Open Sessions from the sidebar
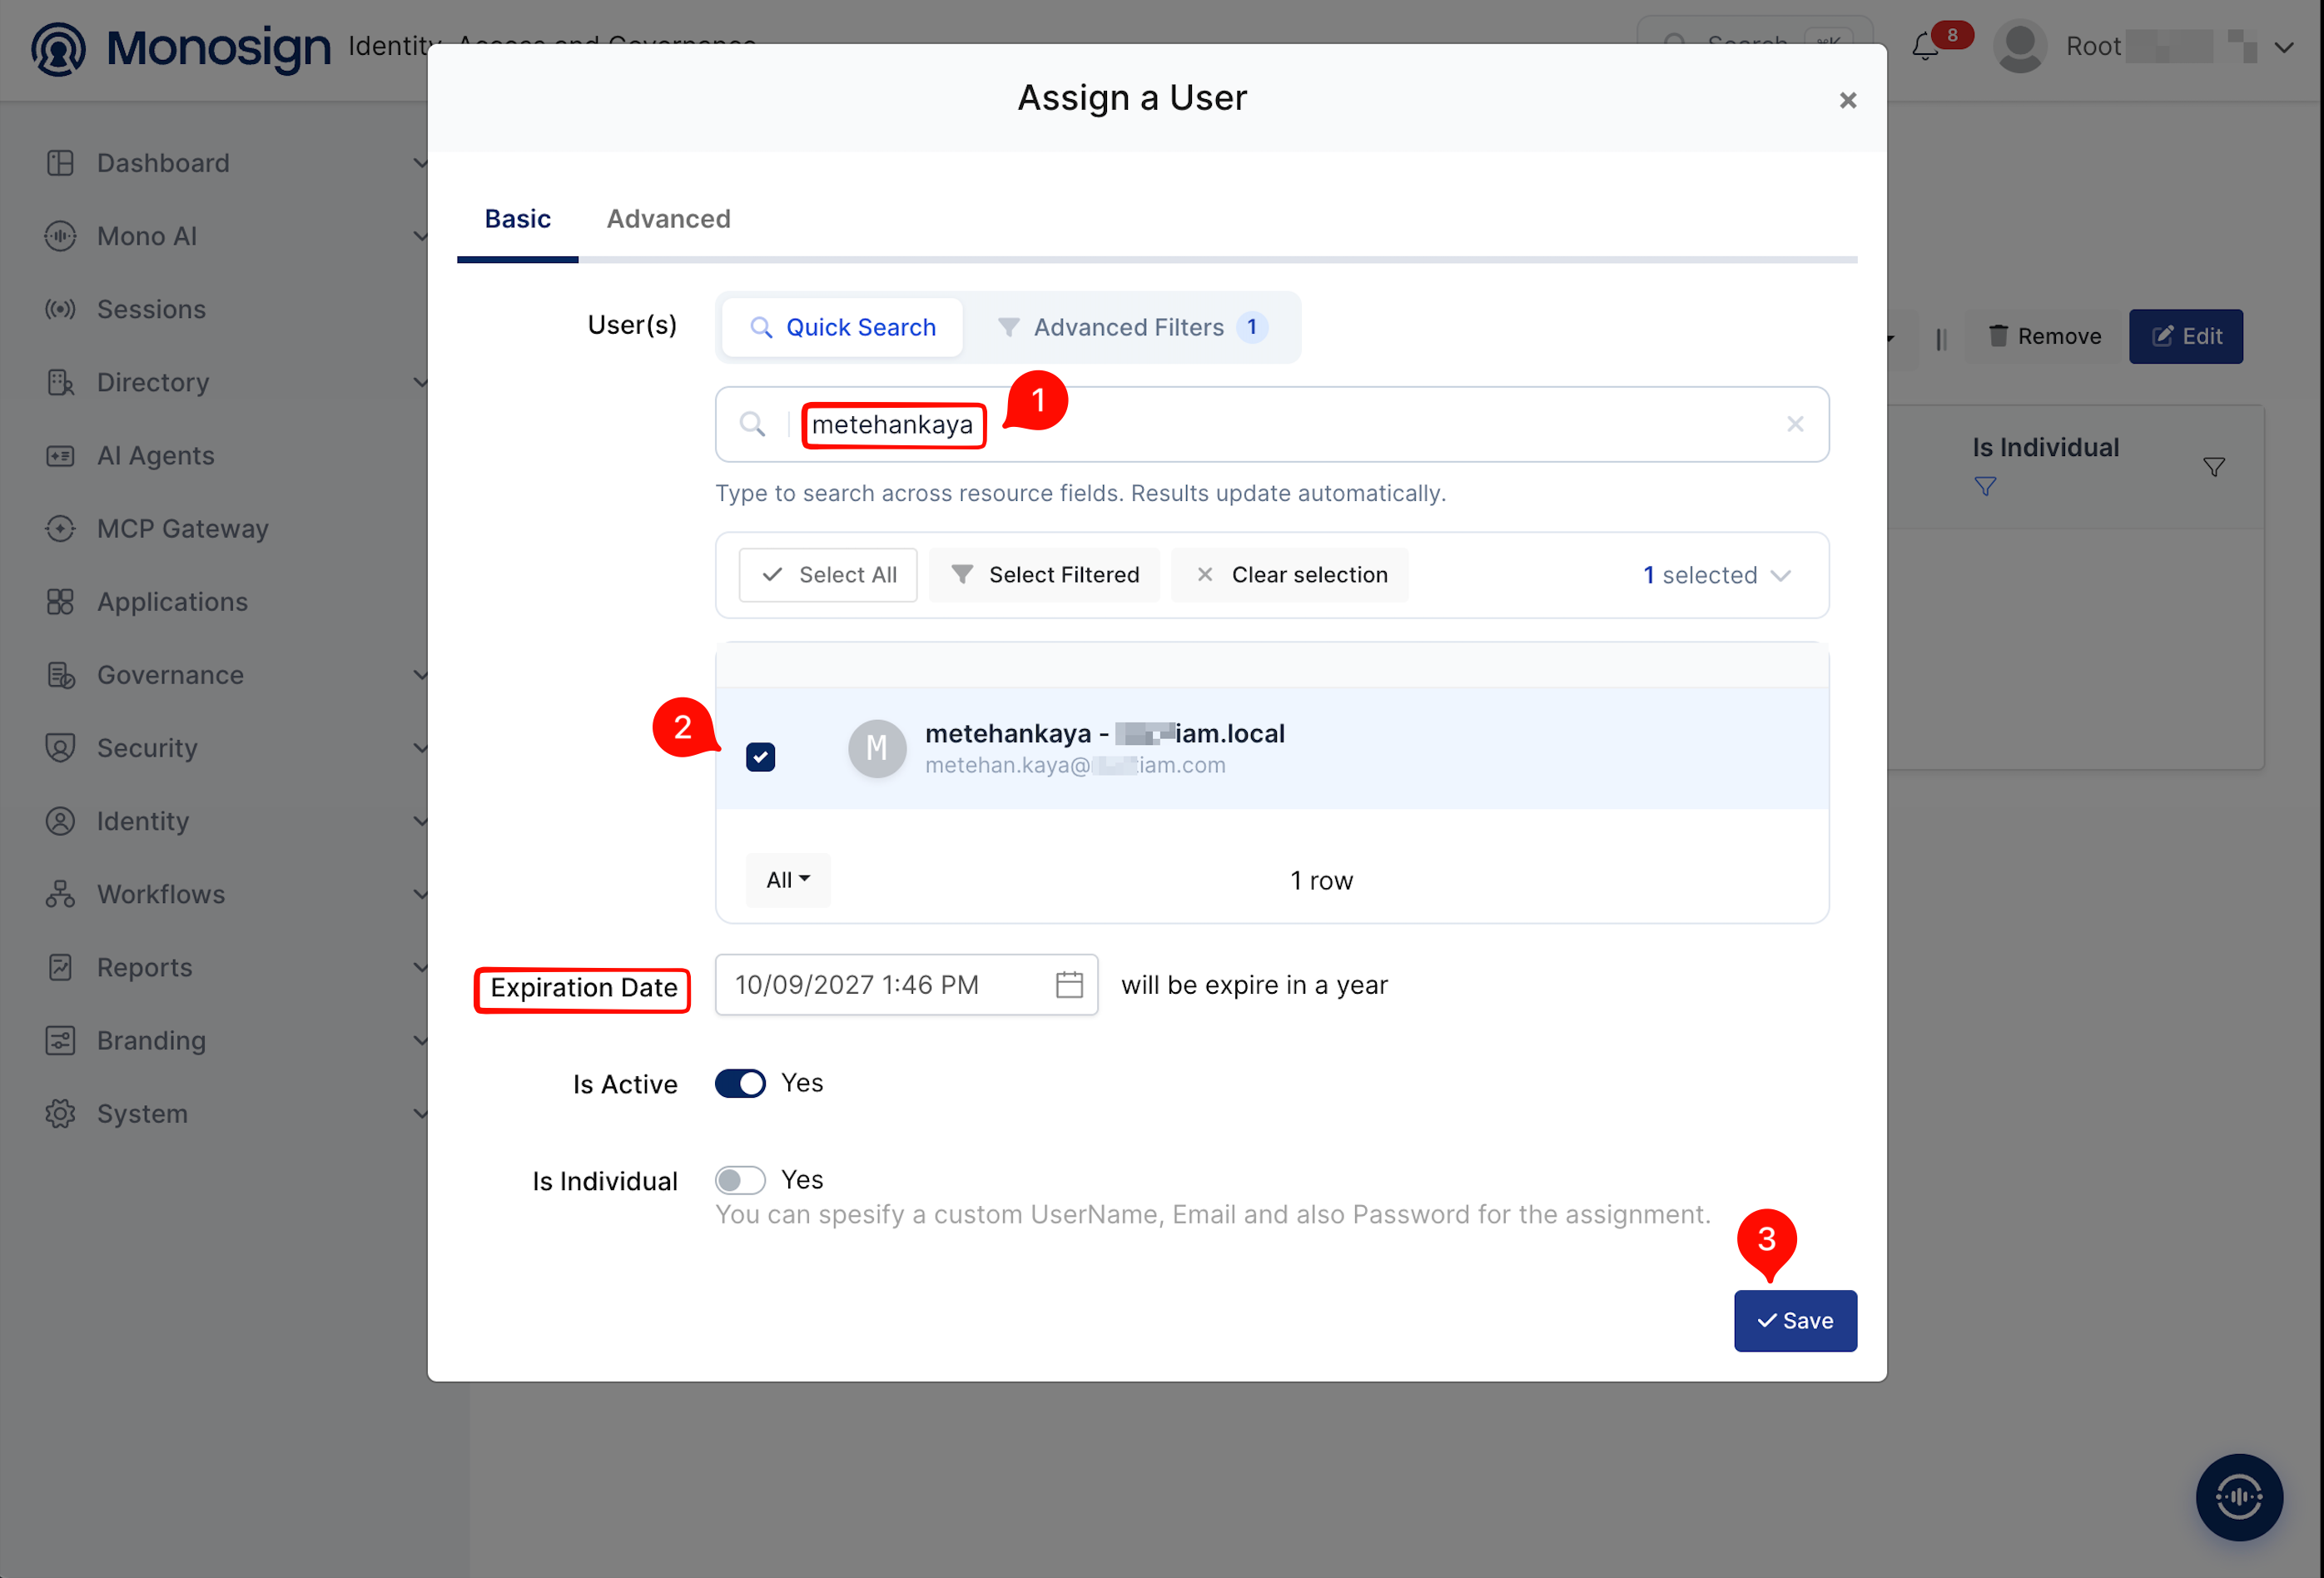This screenshot has height=1578, width=2324. point(151,309)
